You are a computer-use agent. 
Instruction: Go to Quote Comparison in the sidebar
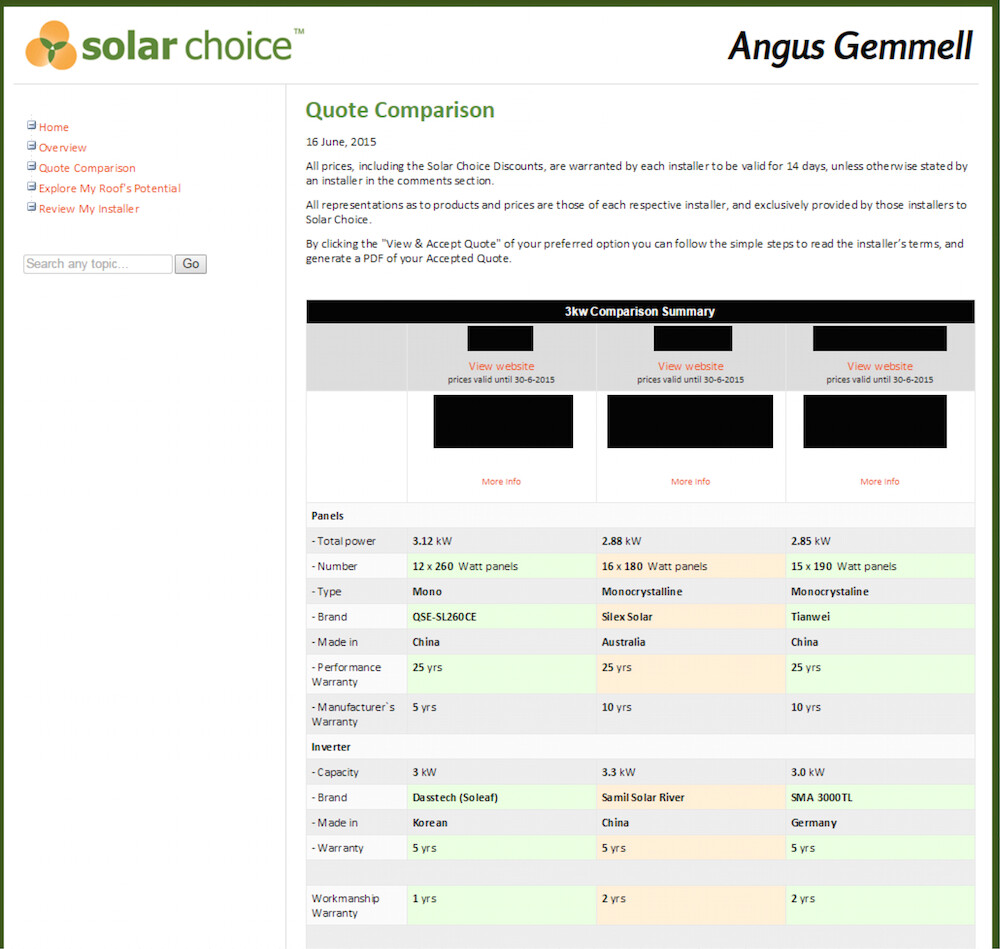pos(87,168)
